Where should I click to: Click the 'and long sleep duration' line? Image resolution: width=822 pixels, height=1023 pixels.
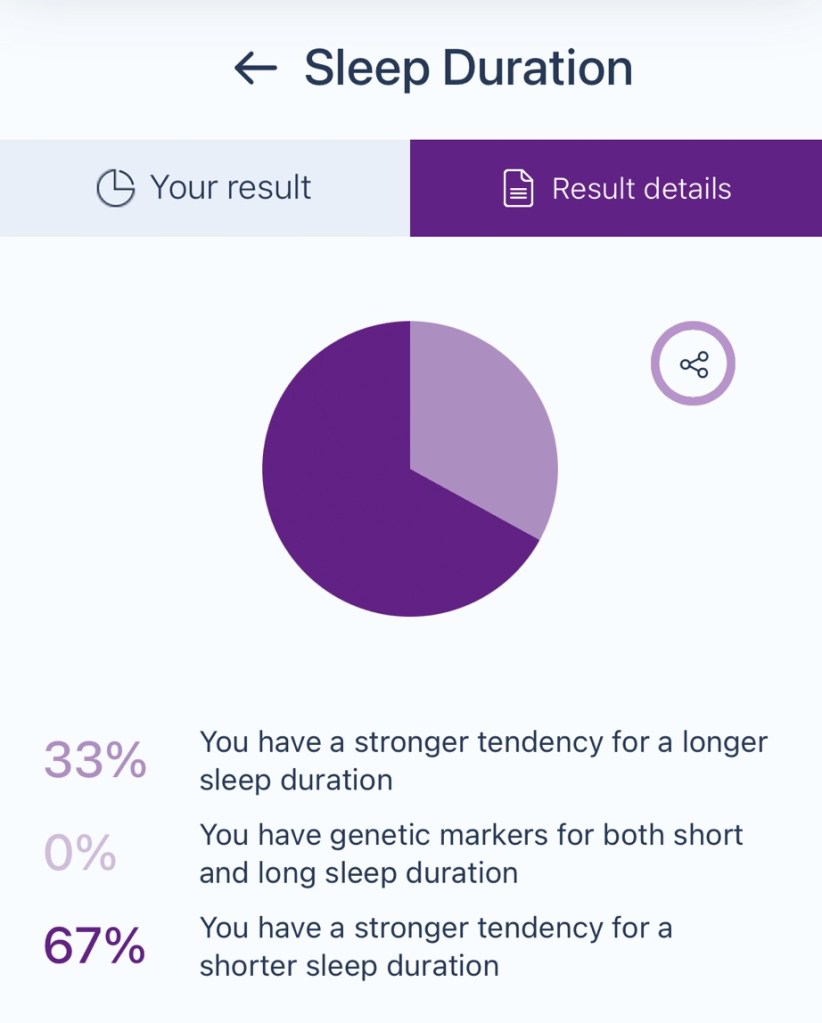[x=358, y=872]
